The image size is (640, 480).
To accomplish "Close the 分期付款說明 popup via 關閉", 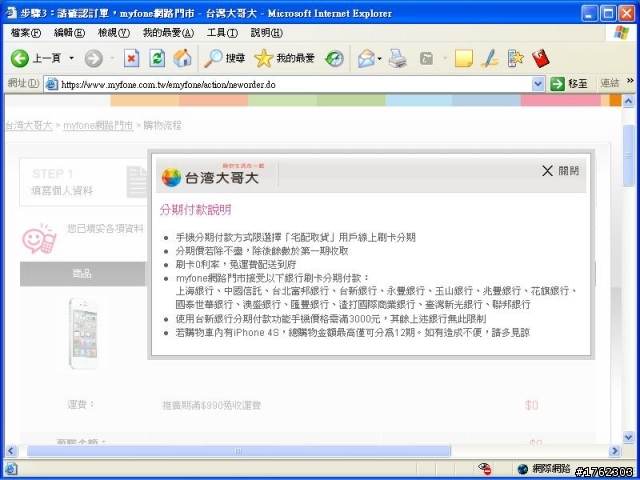I will point(560,171).
